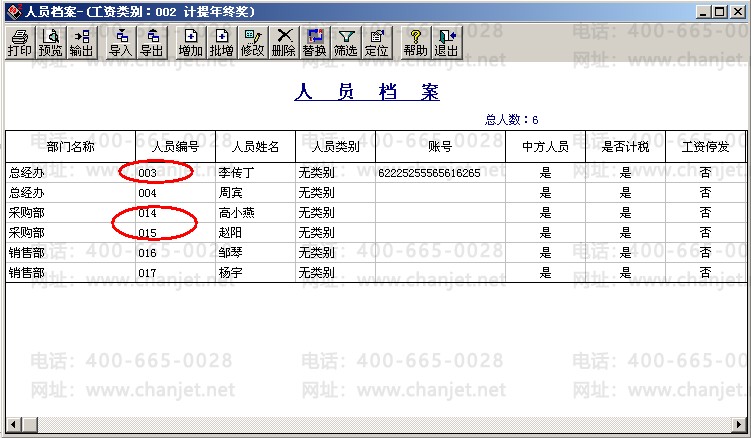Select the name 高小燕
This screenshot has width=751, height=438.
pyautogui.click(x=236, y=213)
